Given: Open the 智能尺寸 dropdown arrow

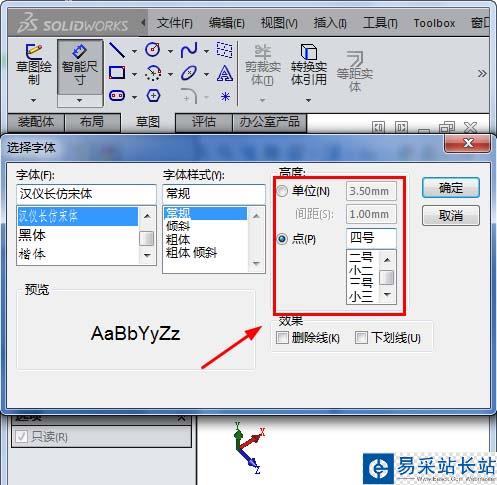Looking at the screenshot, I should coord(79,100).
